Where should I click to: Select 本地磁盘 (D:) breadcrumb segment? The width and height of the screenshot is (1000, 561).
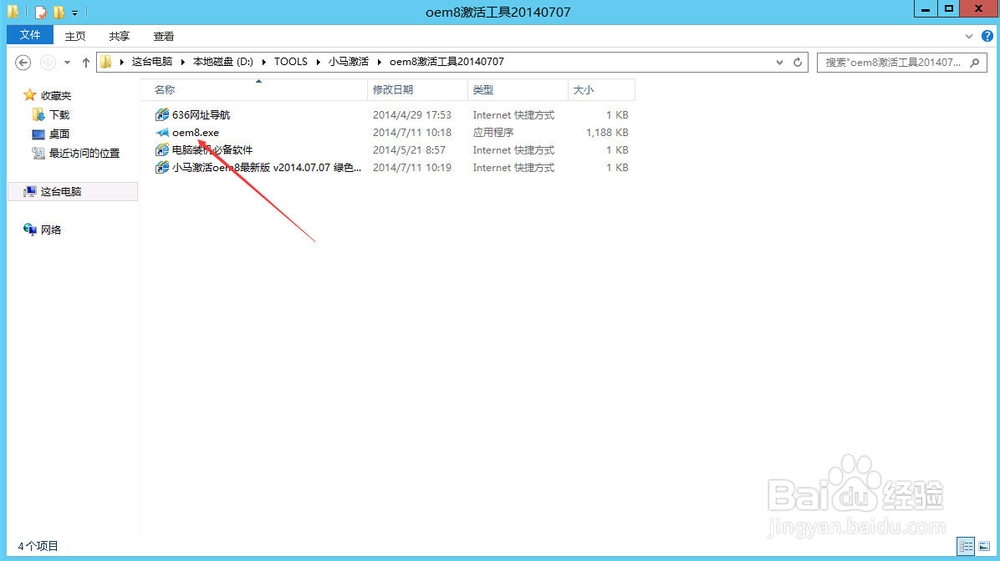tap(223, 61)
